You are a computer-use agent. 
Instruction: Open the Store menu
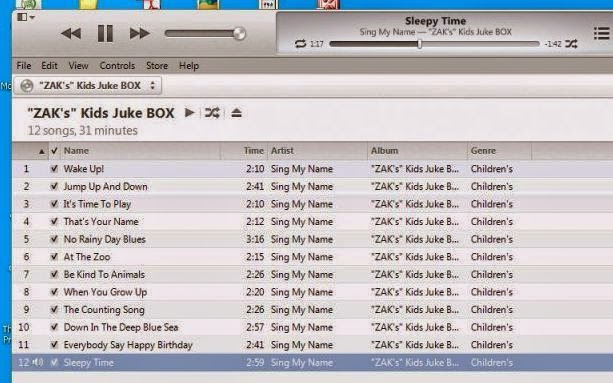point(157,66)
